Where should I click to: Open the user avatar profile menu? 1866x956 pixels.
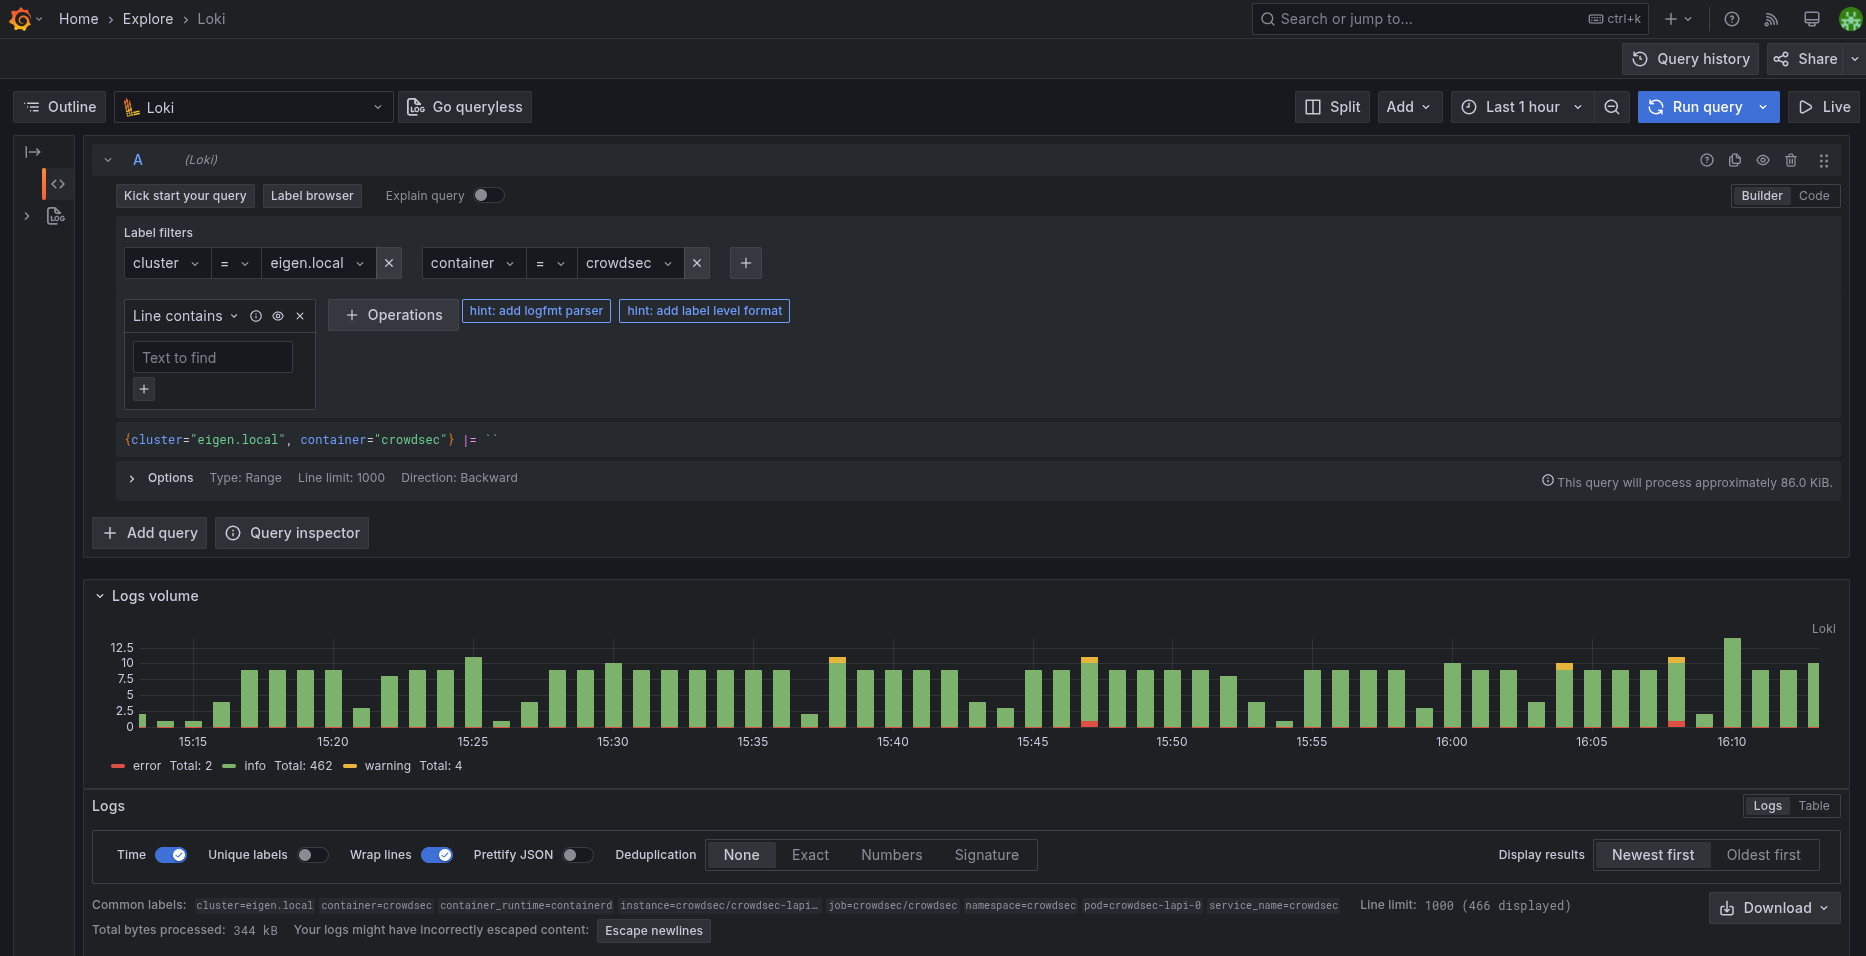click(x=1850, y=19)
